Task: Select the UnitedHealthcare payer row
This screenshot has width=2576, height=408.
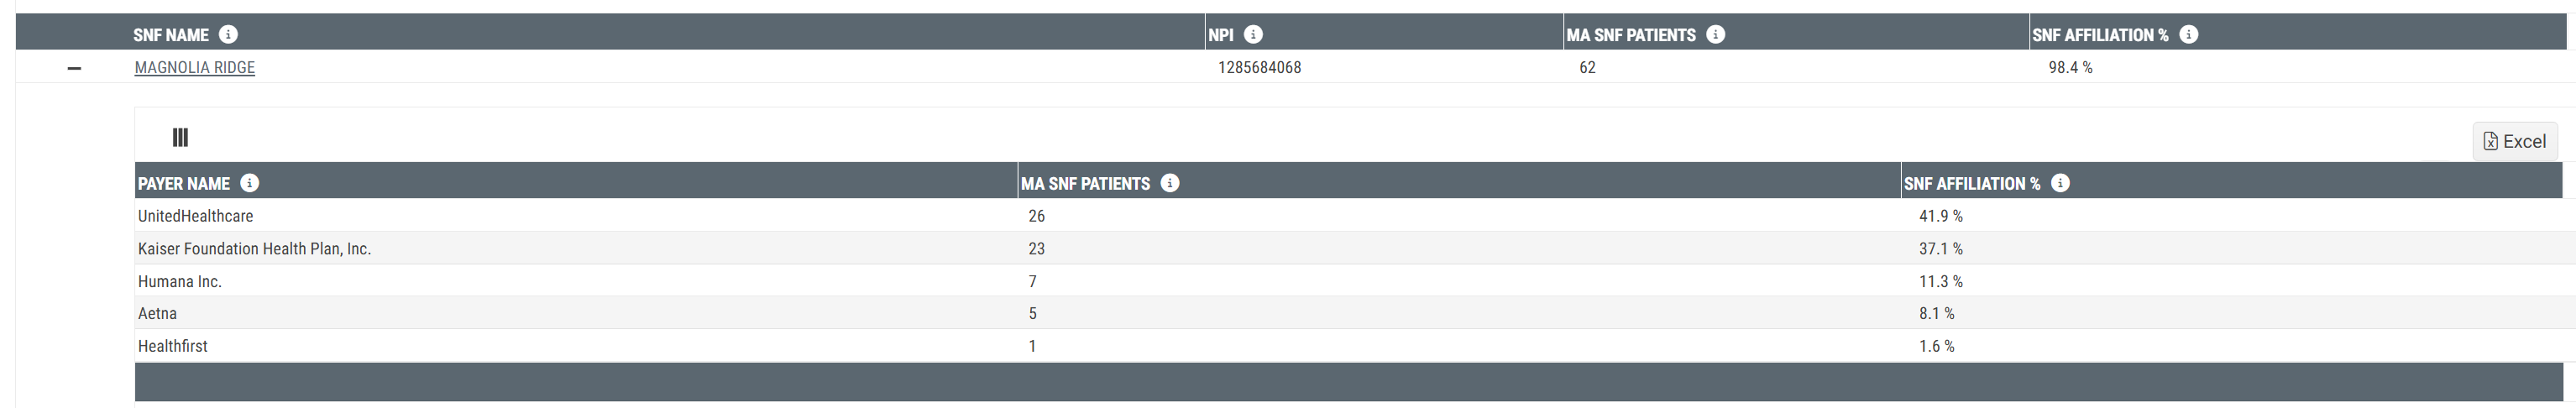Action: tap(1348, 216)
